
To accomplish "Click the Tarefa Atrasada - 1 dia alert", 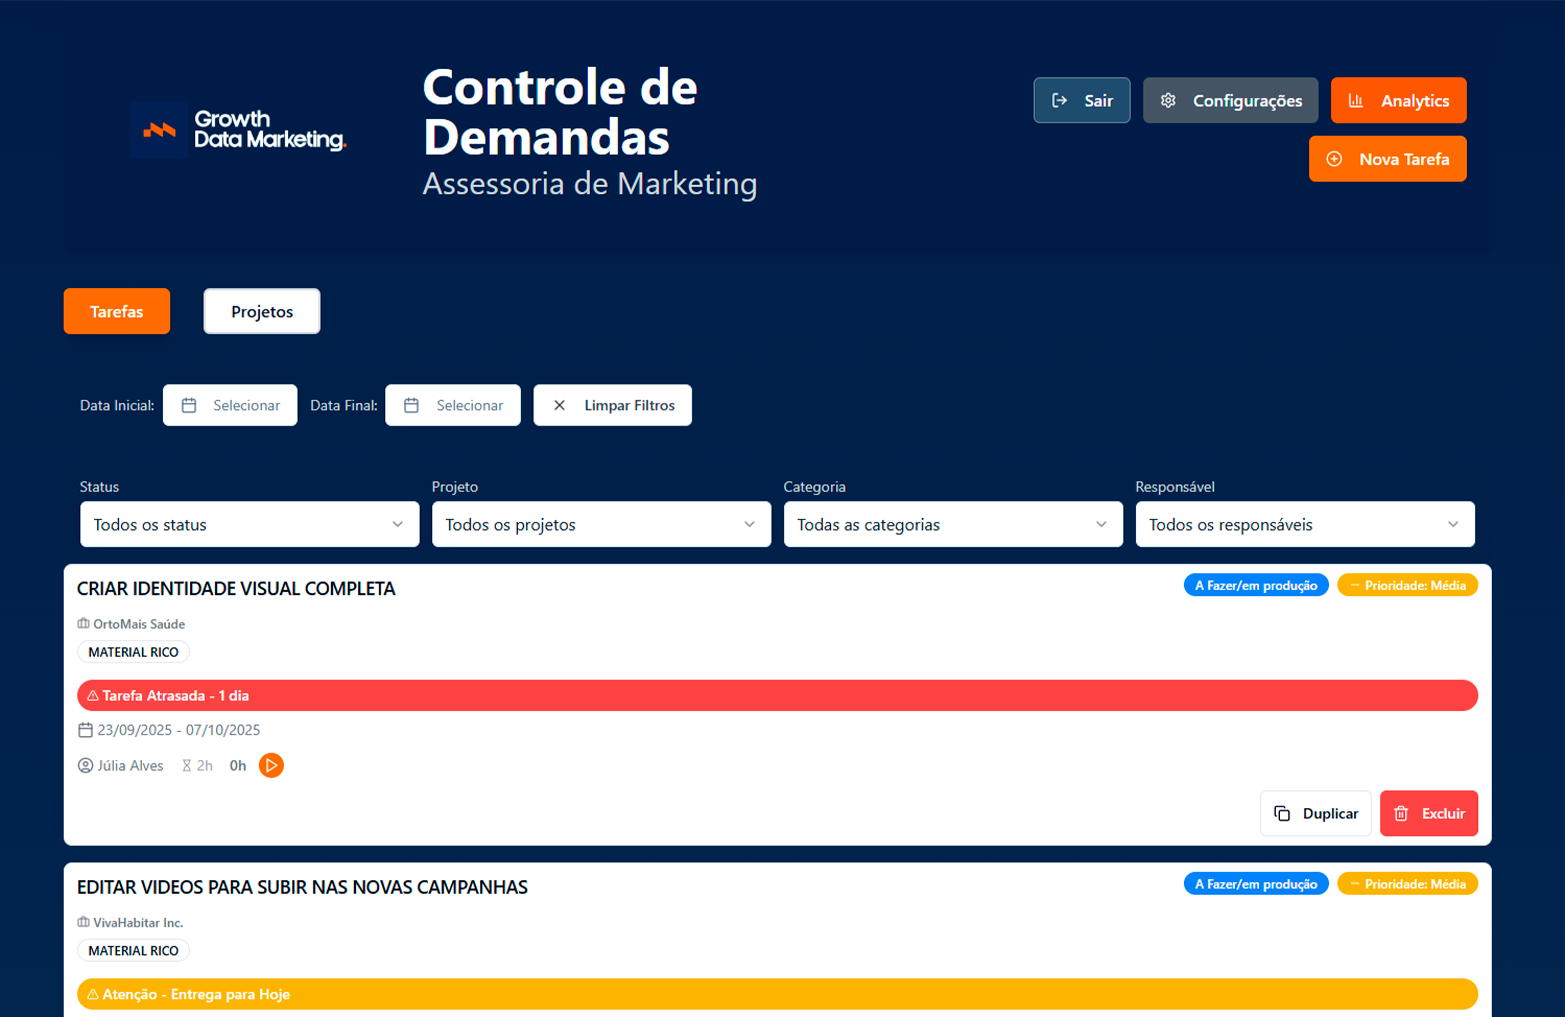I will point(777,695).
